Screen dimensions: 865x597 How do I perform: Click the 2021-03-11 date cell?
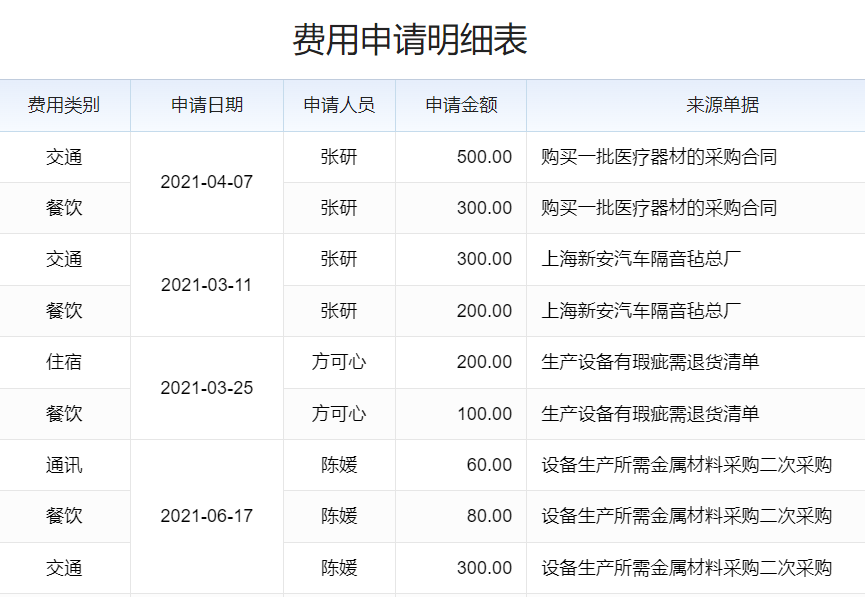pyautogui.click(x=206, y=285)
